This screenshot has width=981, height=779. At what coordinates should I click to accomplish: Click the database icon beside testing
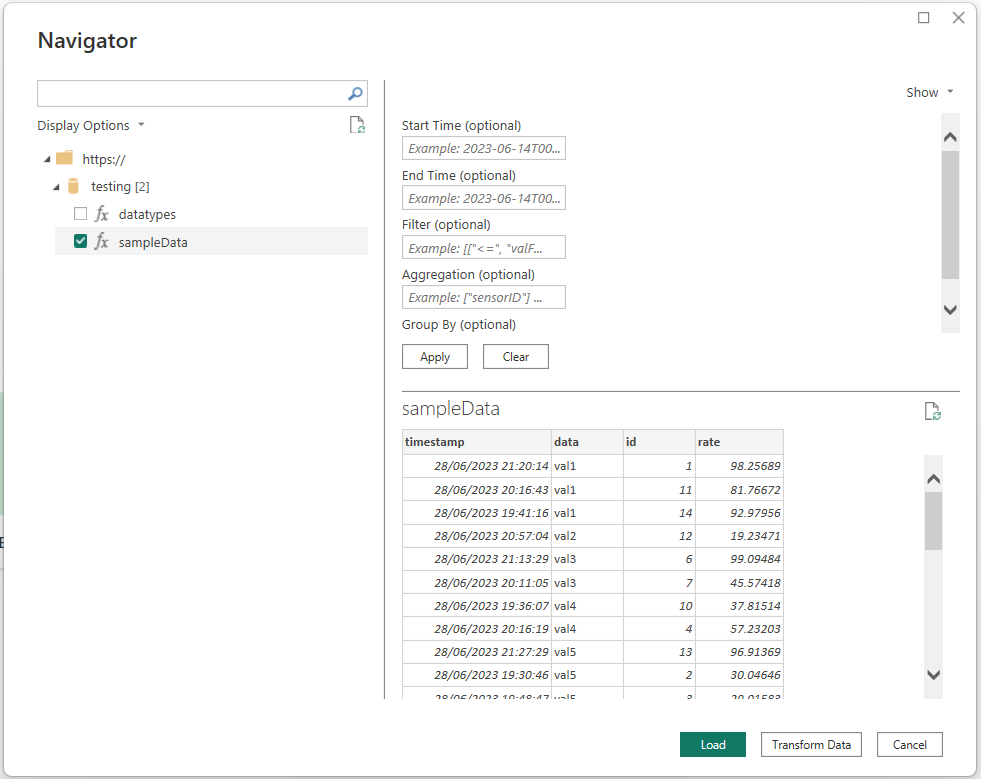coord(72,186)
